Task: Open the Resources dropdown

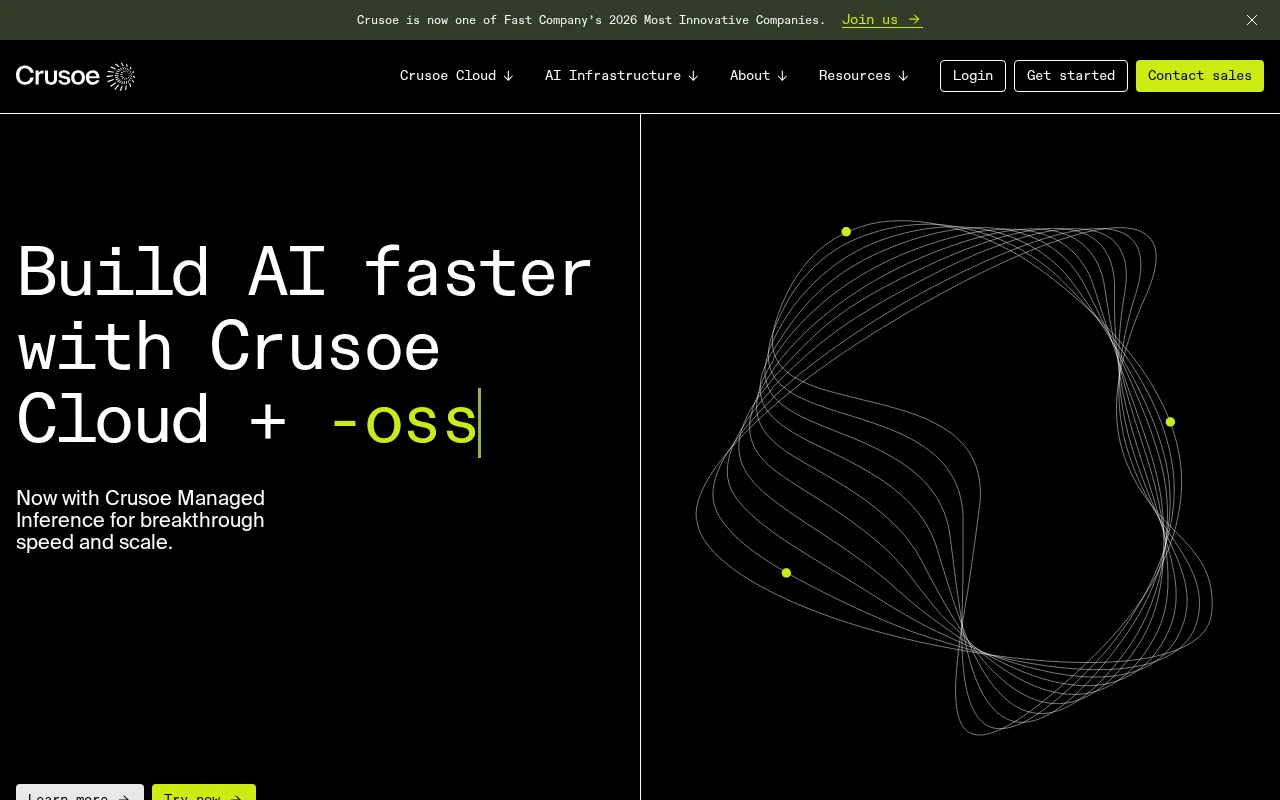Action: point(864,76)
